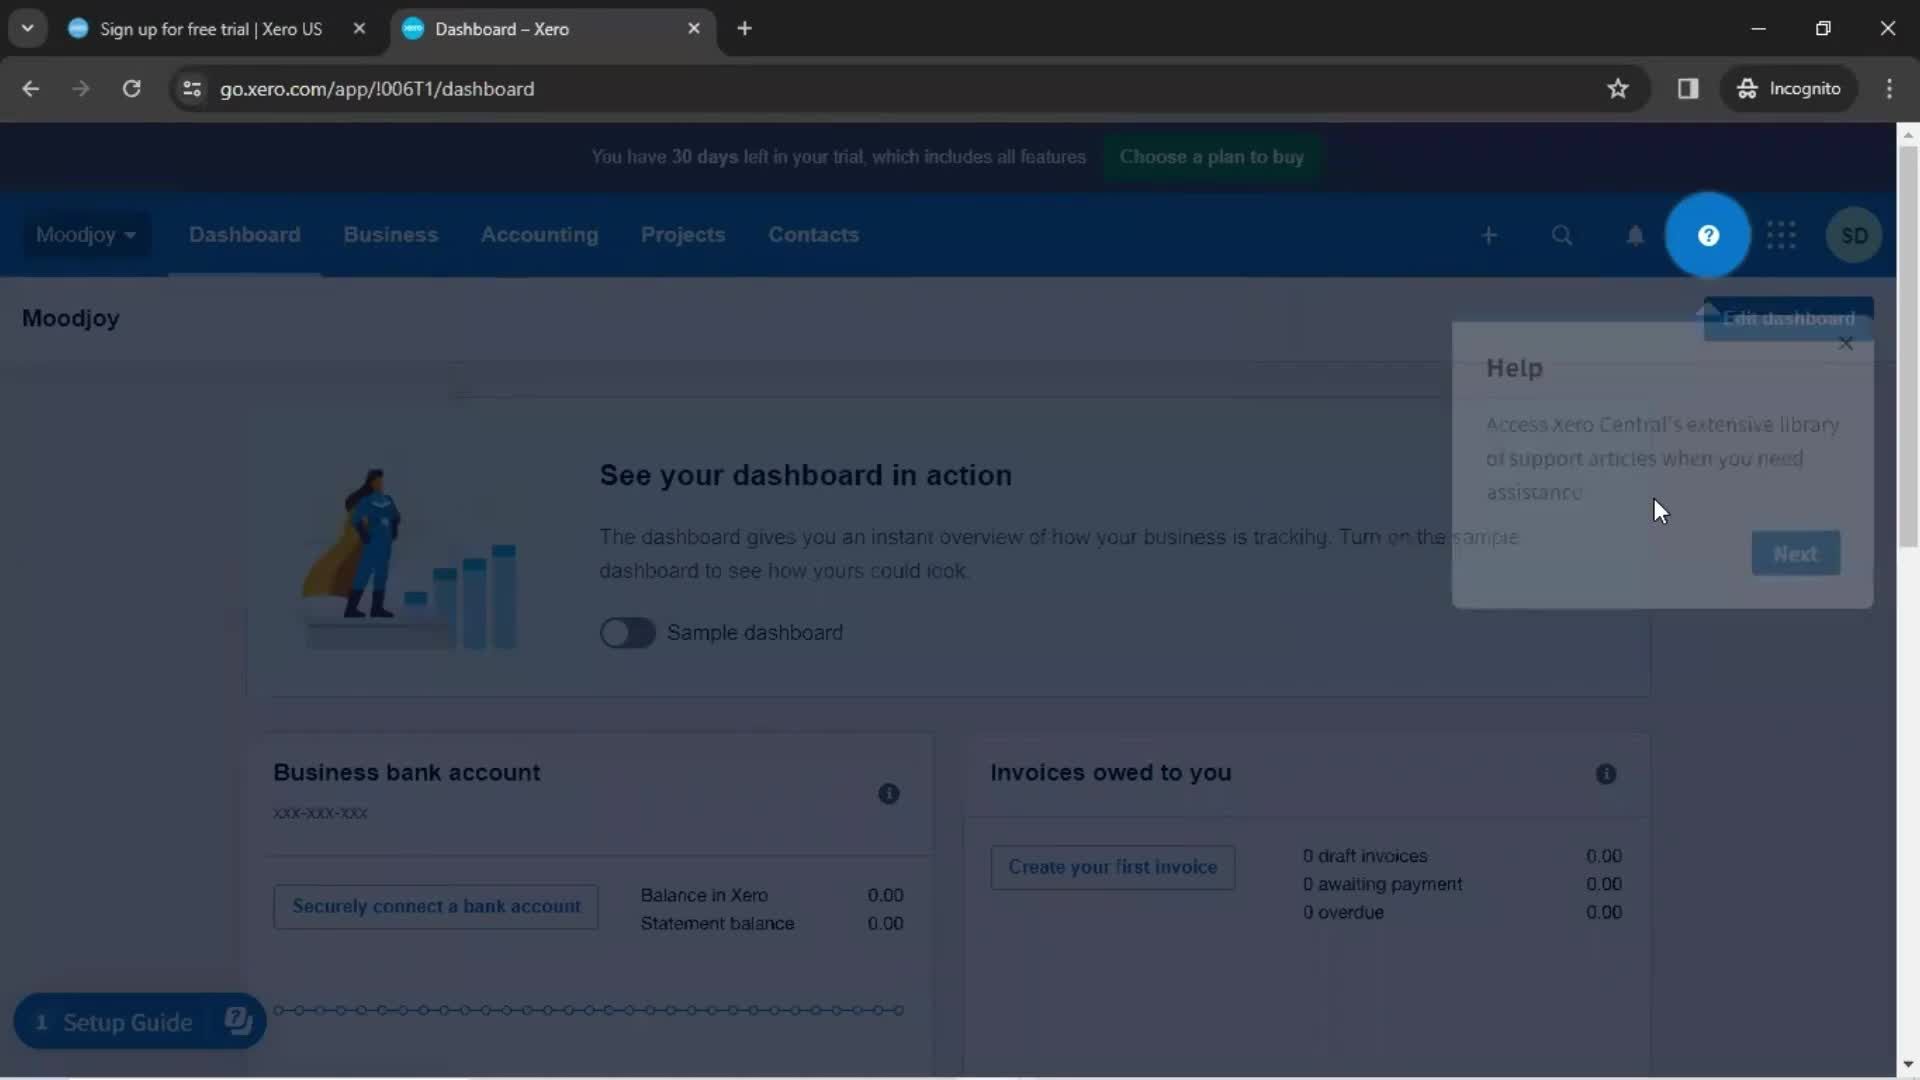Open the browser side panel icon

point(1688,89)
